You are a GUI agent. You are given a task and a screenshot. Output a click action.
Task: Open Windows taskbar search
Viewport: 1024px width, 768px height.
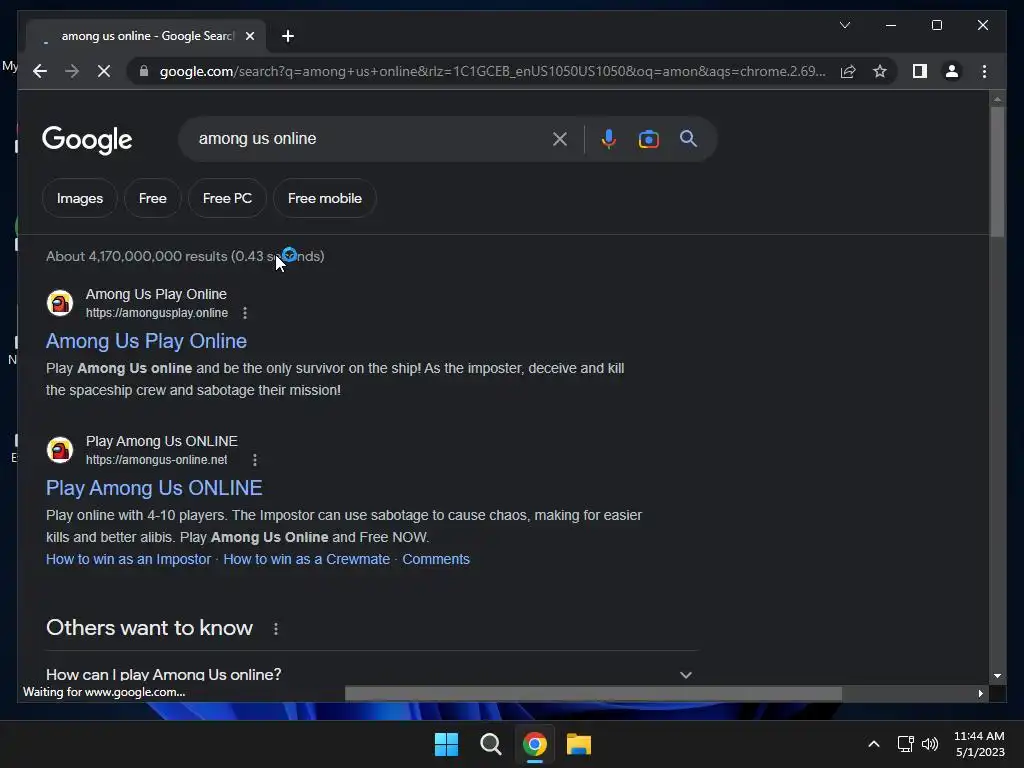click(x=490, y=744)
